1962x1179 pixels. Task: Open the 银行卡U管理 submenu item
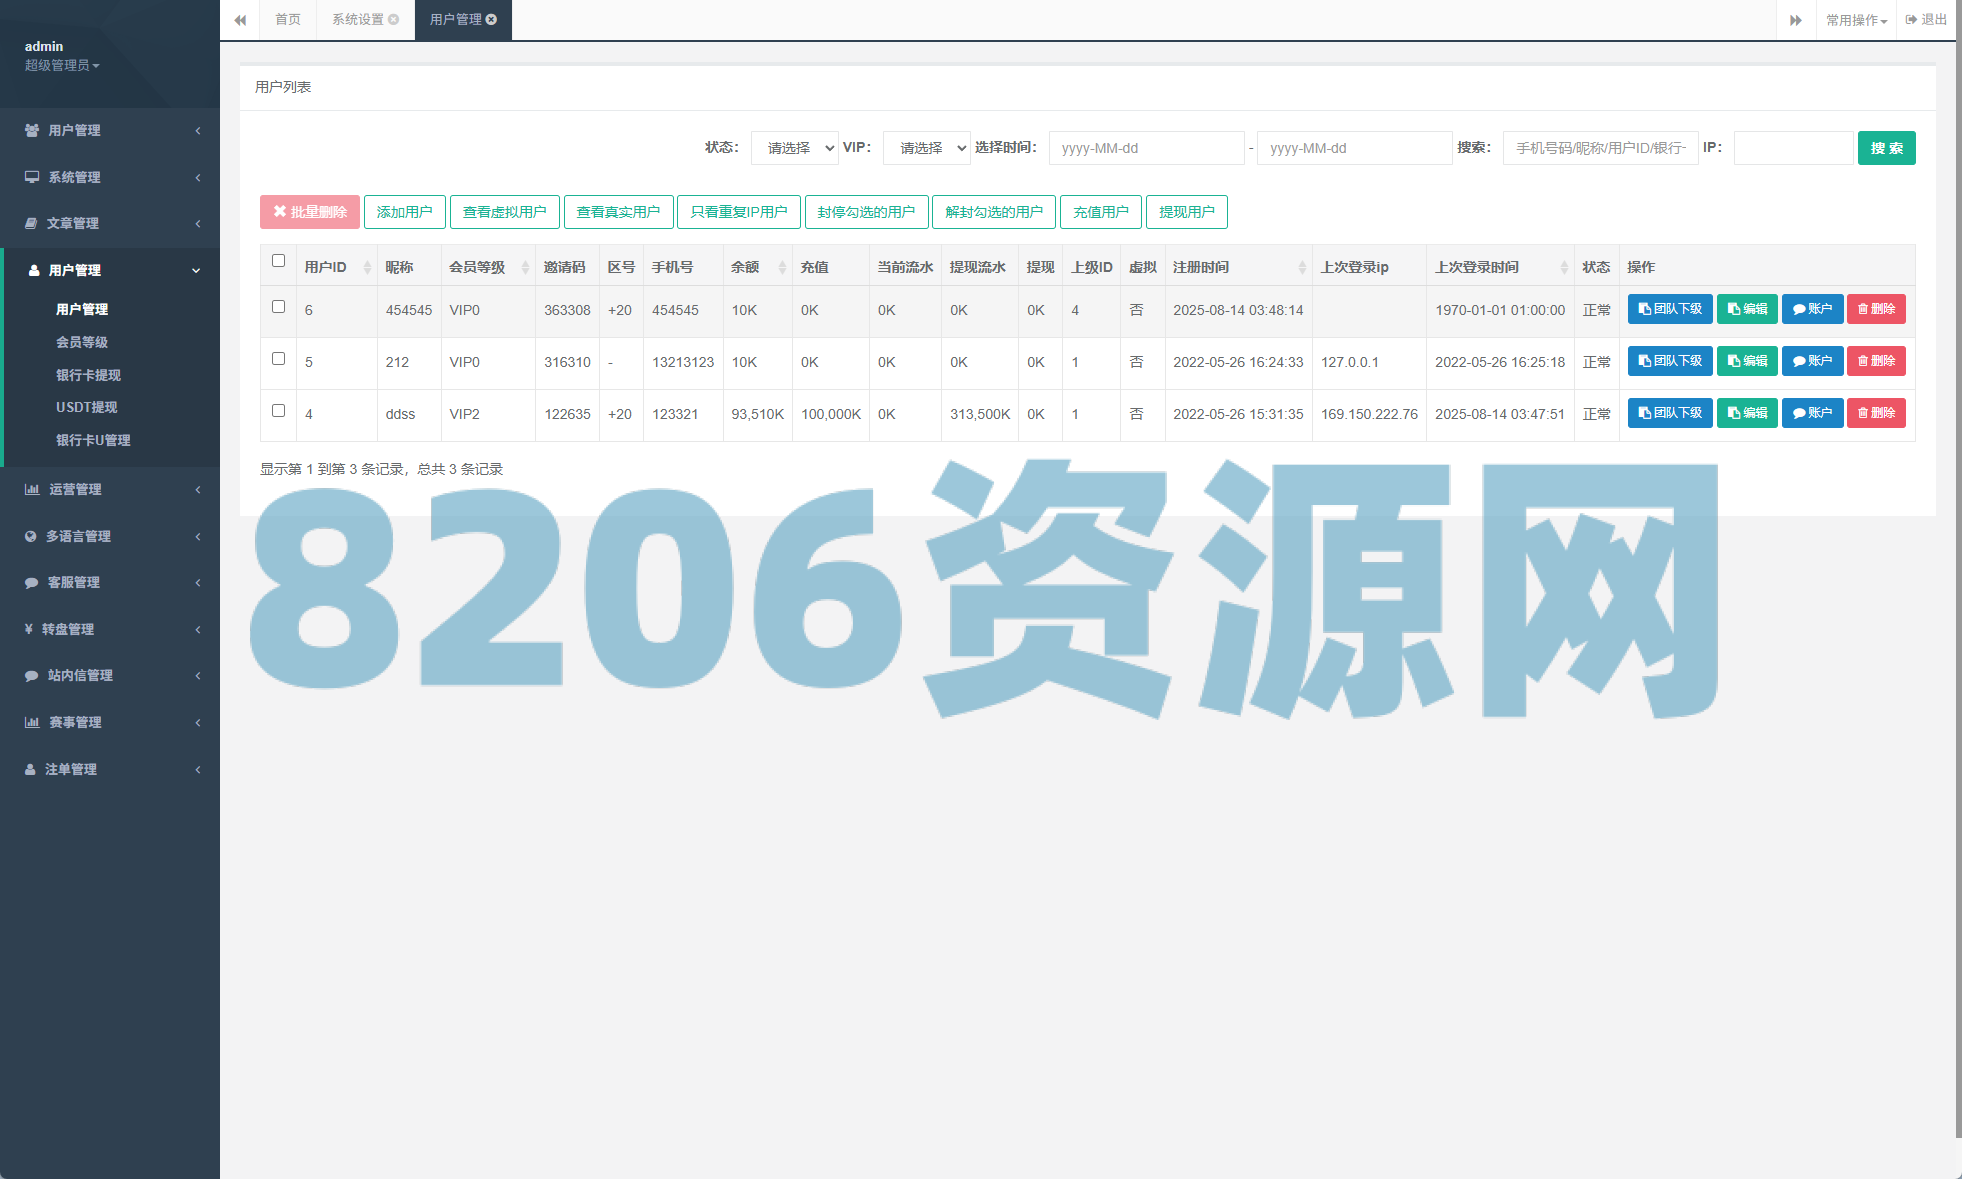[93, 440]
